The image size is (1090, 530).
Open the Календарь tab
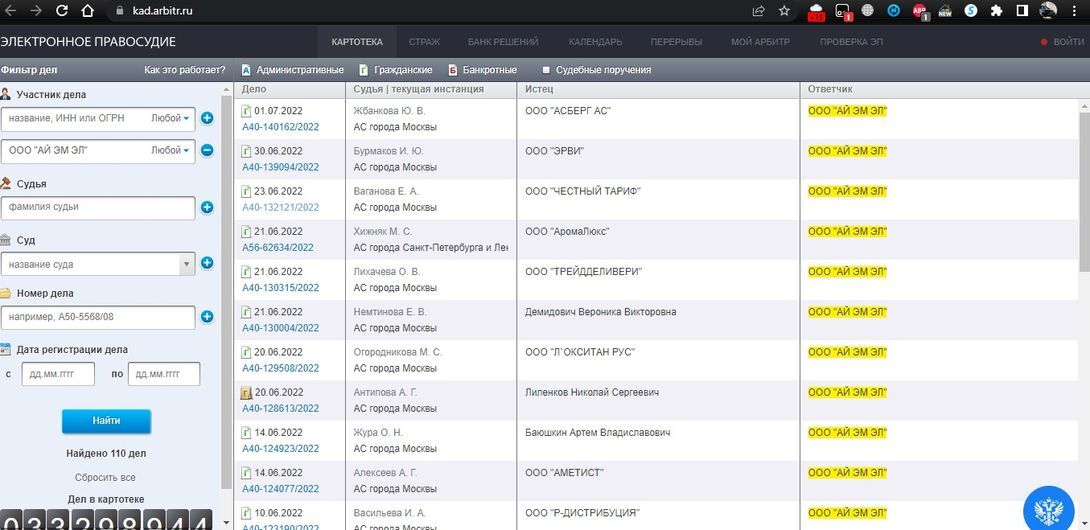pyautogui.click(x=595, y=42)
